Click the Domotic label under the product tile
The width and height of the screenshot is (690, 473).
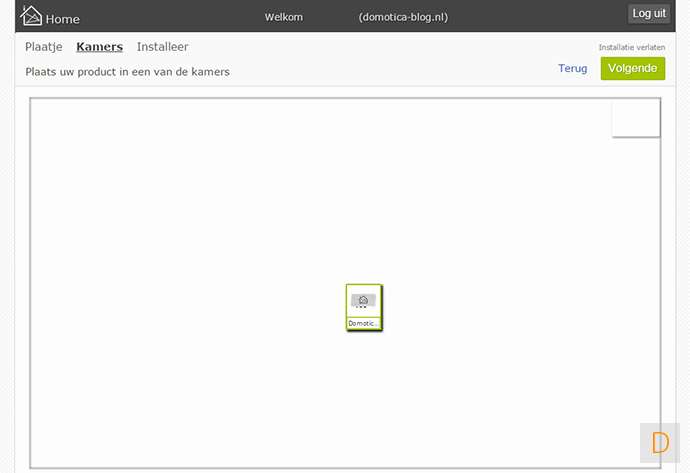(363, 323)
